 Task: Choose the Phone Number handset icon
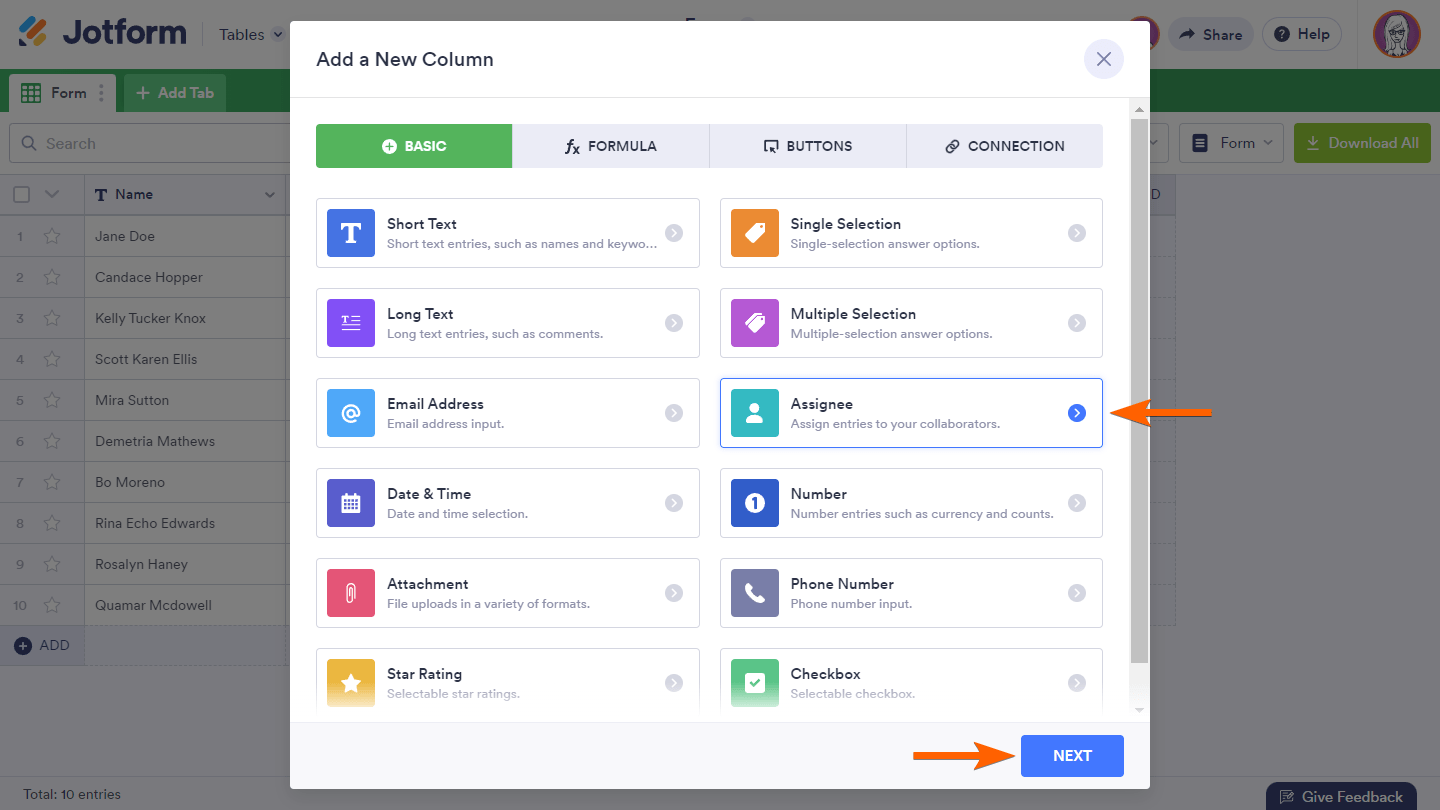pyautogui.click(x=755, y=593)
